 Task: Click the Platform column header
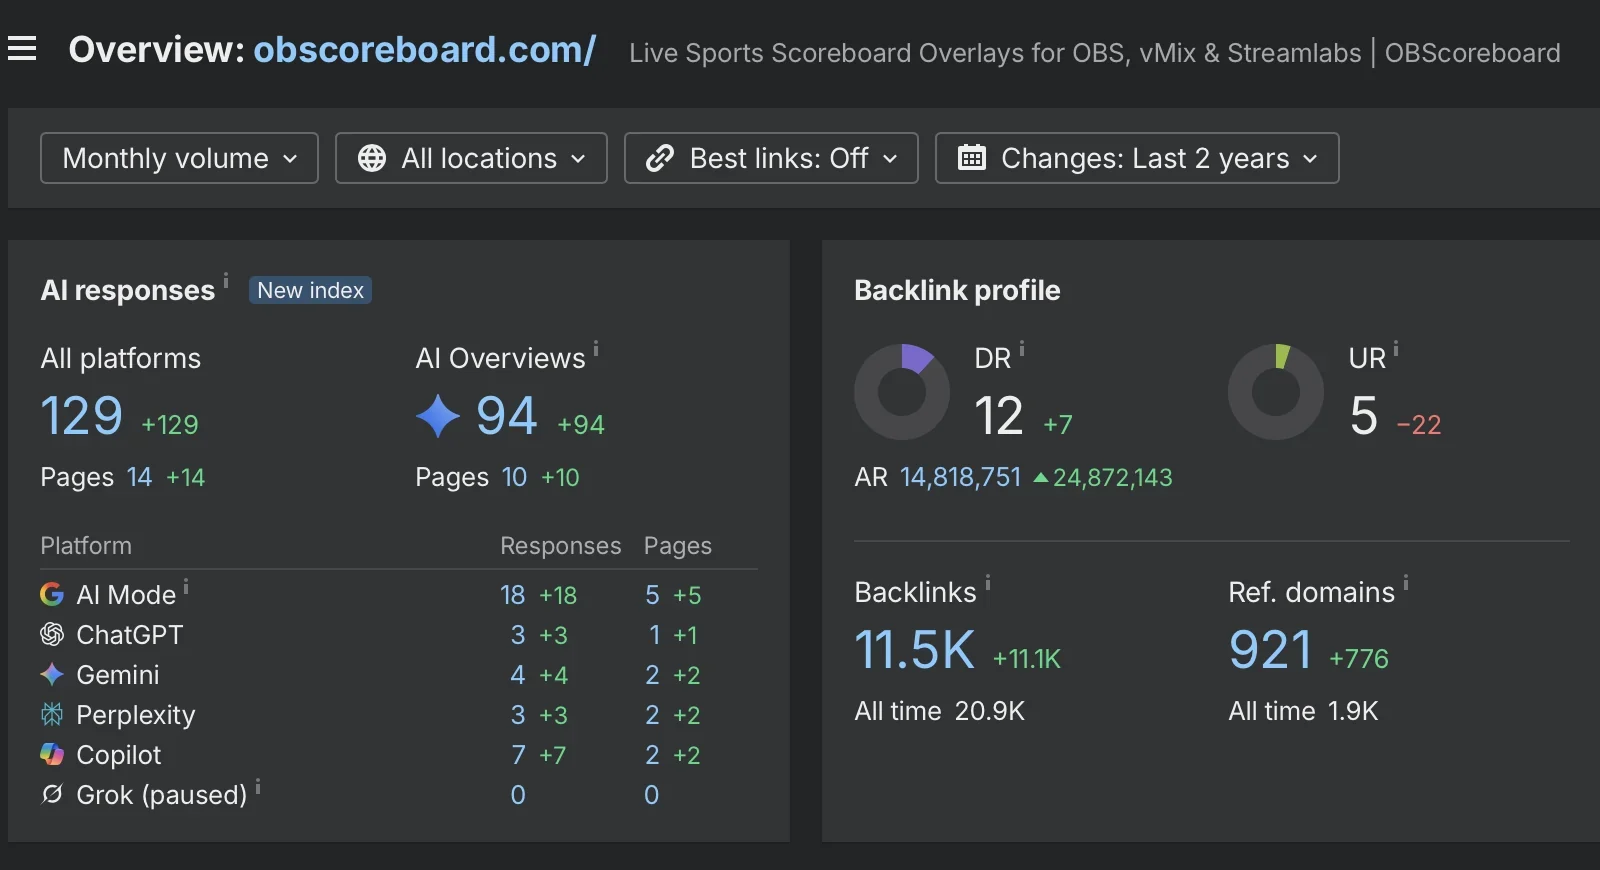(x=86, y=546)
